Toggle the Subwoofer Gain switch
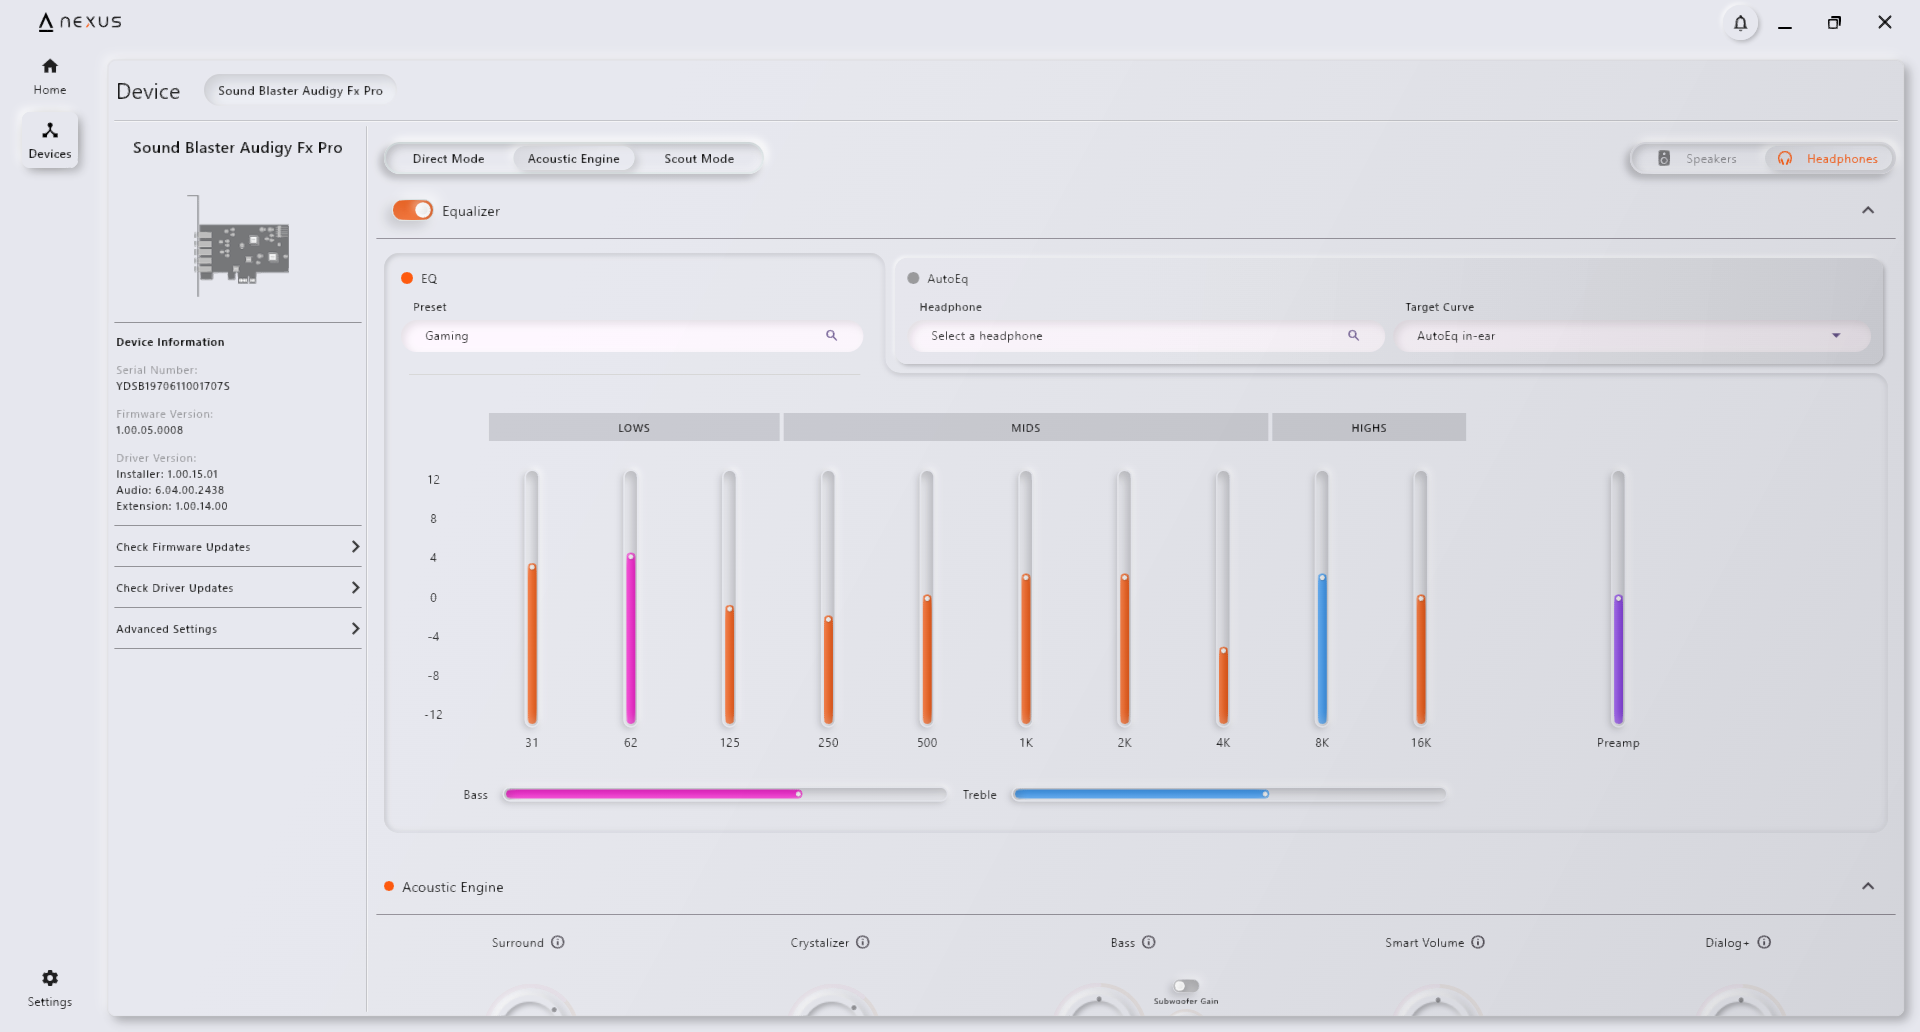 (x=1186, y=986)
